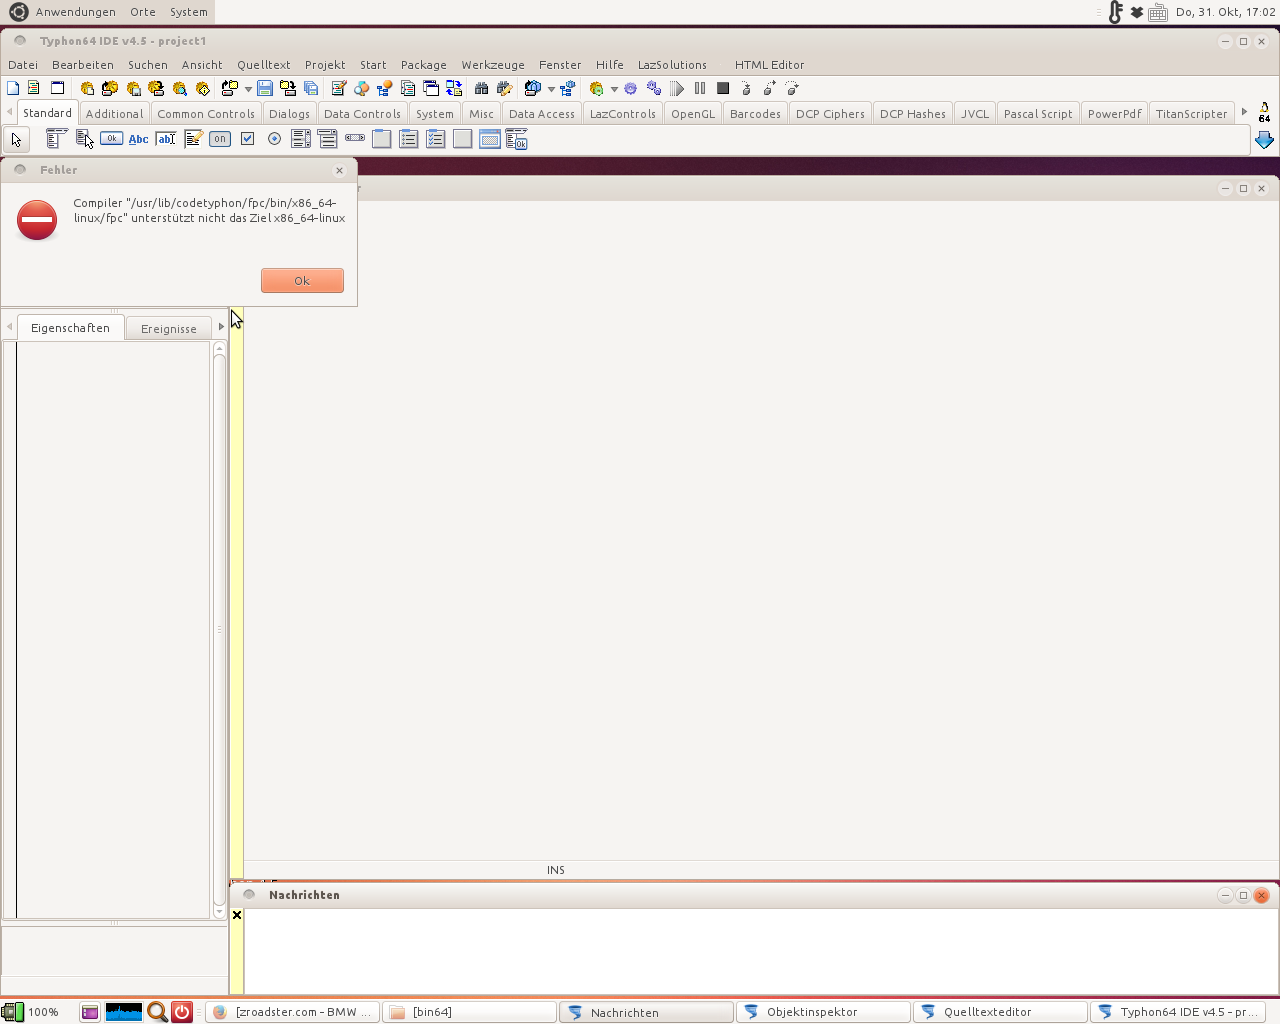Image resolution: width=1280 pixels, height=1024 pixels.
Task: Switch to the Pascal Script palette tab
Action: pos(1038,114)
